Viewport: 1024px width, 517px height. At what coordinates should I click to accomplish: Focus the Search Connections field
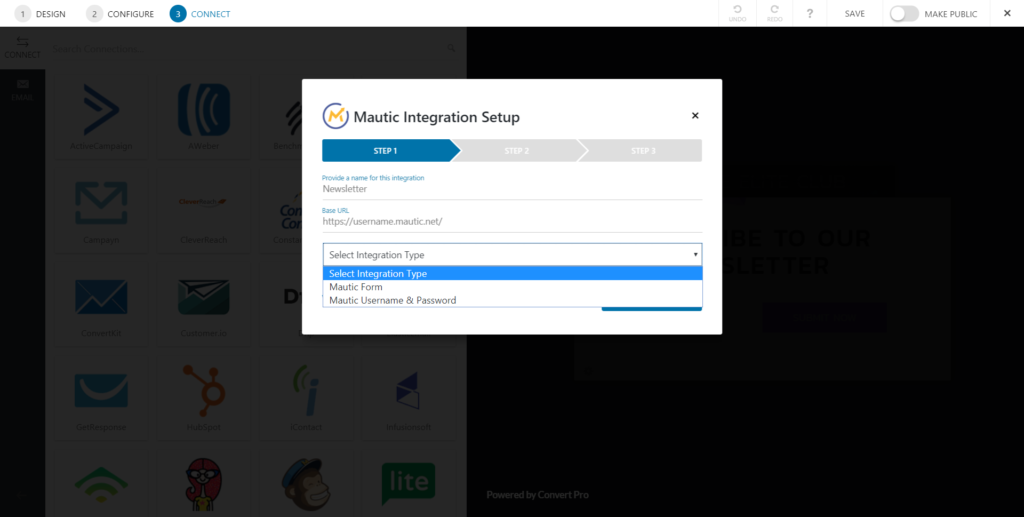click(x=248, y=49)
